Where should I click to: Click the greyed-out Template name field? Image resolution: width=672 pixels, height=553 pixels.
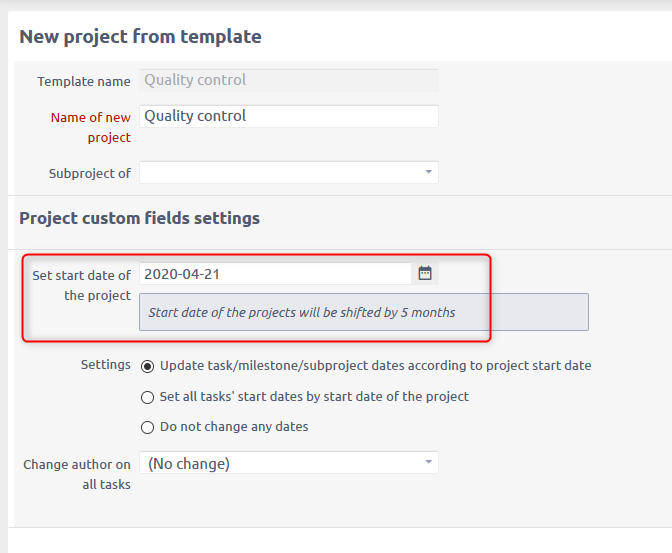point(288,80)
